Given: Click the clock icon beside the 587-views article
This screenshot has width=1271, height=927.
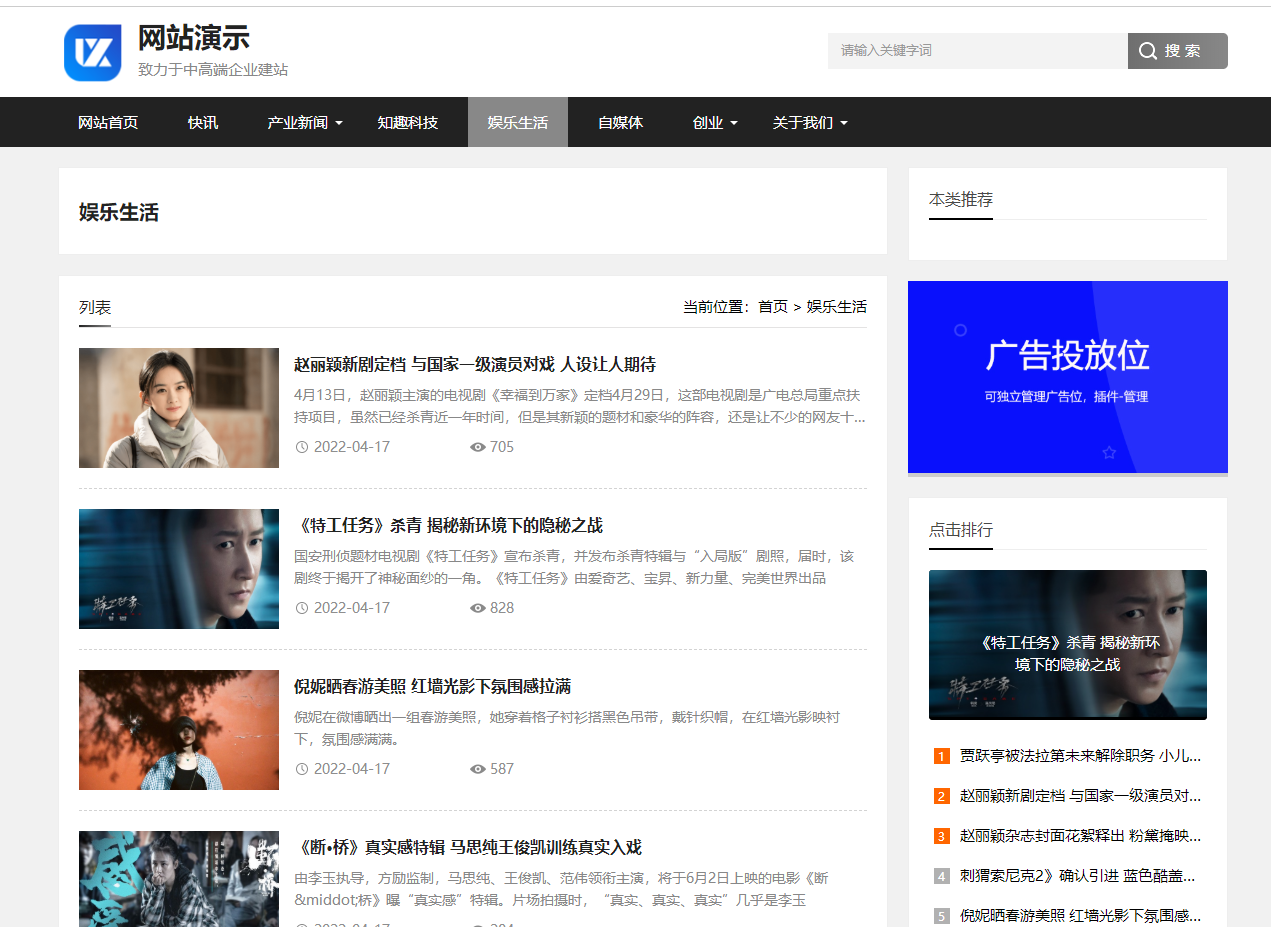Looking at the screenshot, I should (x=302, y=769).
